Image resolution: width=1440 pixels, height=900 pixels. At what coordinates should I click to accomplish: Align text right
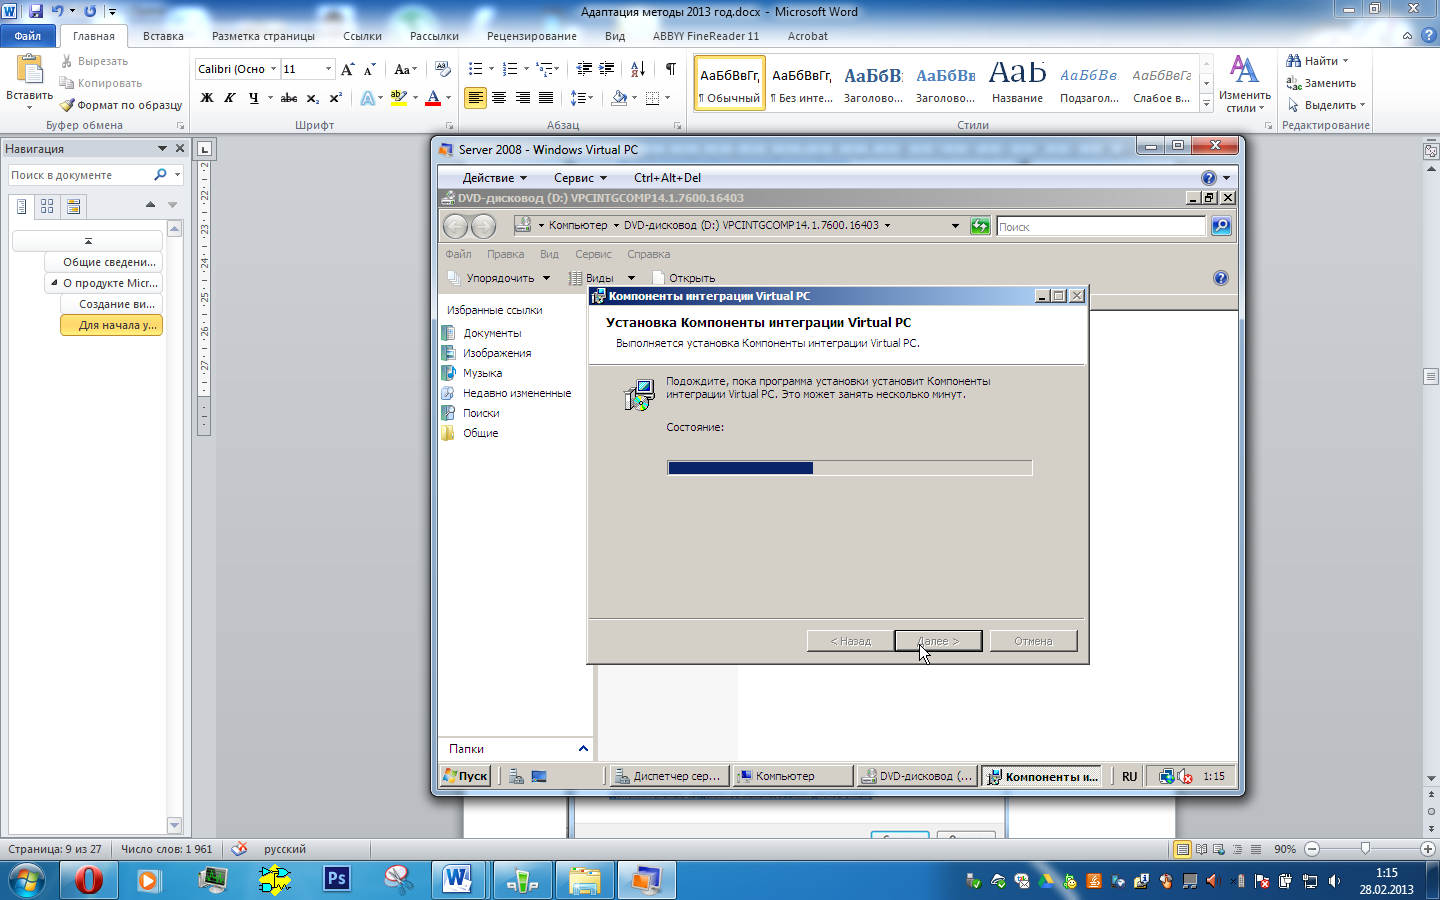coord(522,98)
